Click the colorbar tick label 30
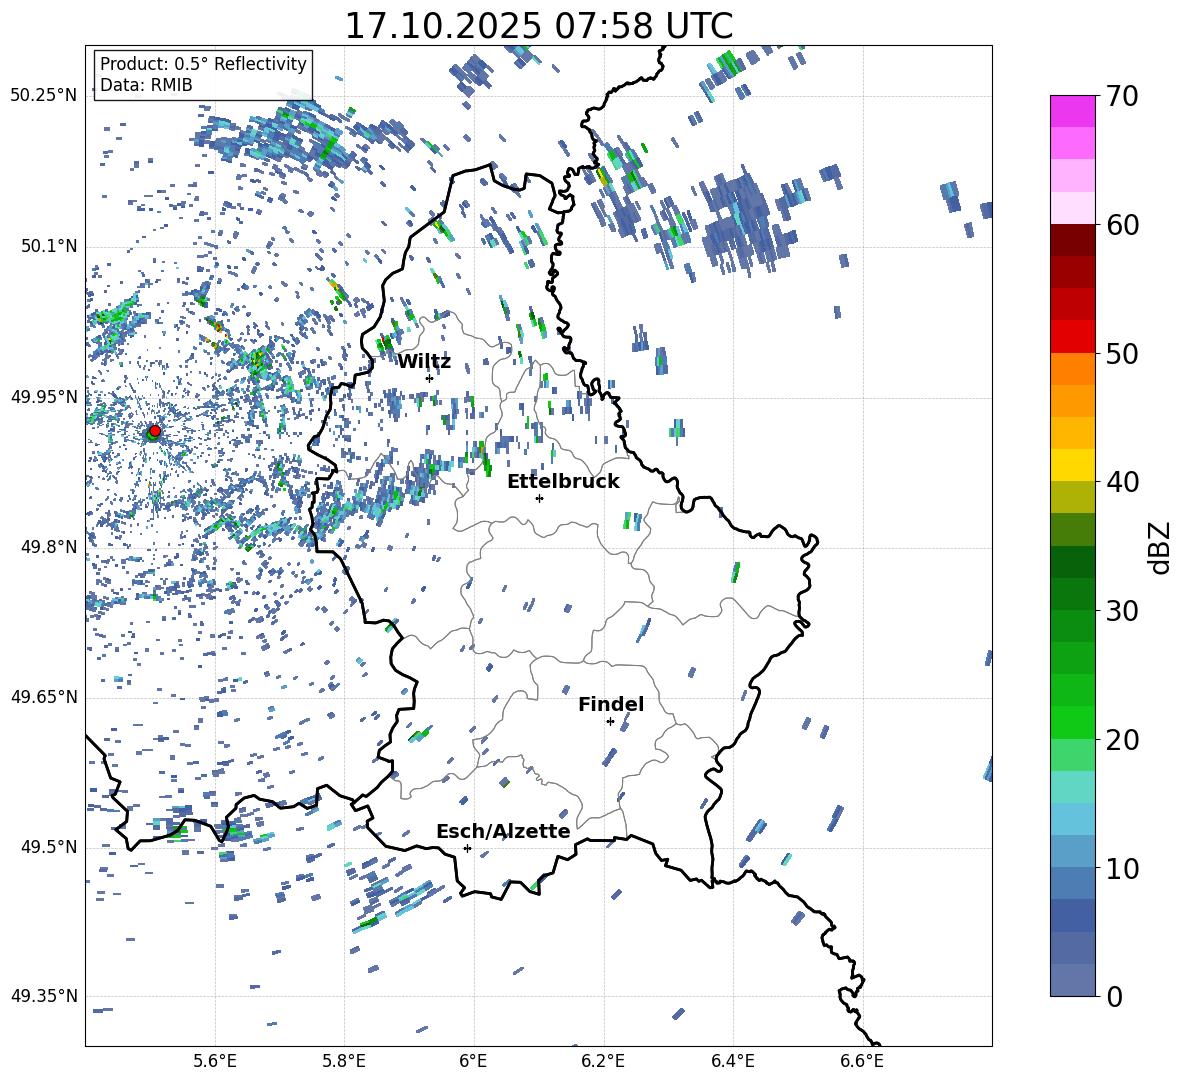1184x1081 pixels. tap(1122, 611)
